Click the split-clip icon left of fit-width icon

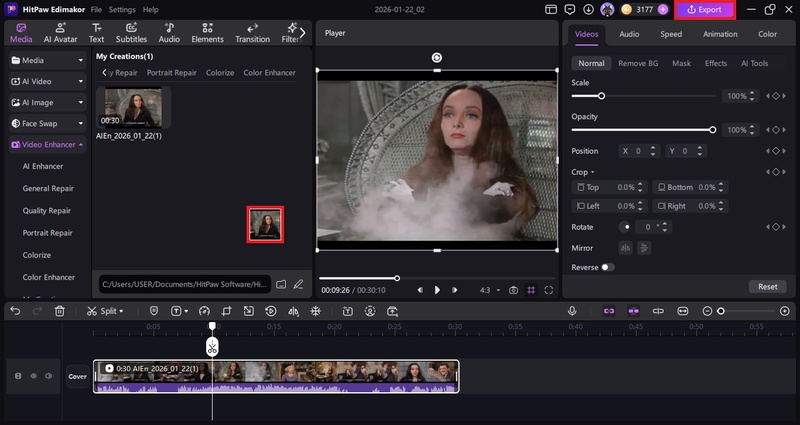pos(658,311)
